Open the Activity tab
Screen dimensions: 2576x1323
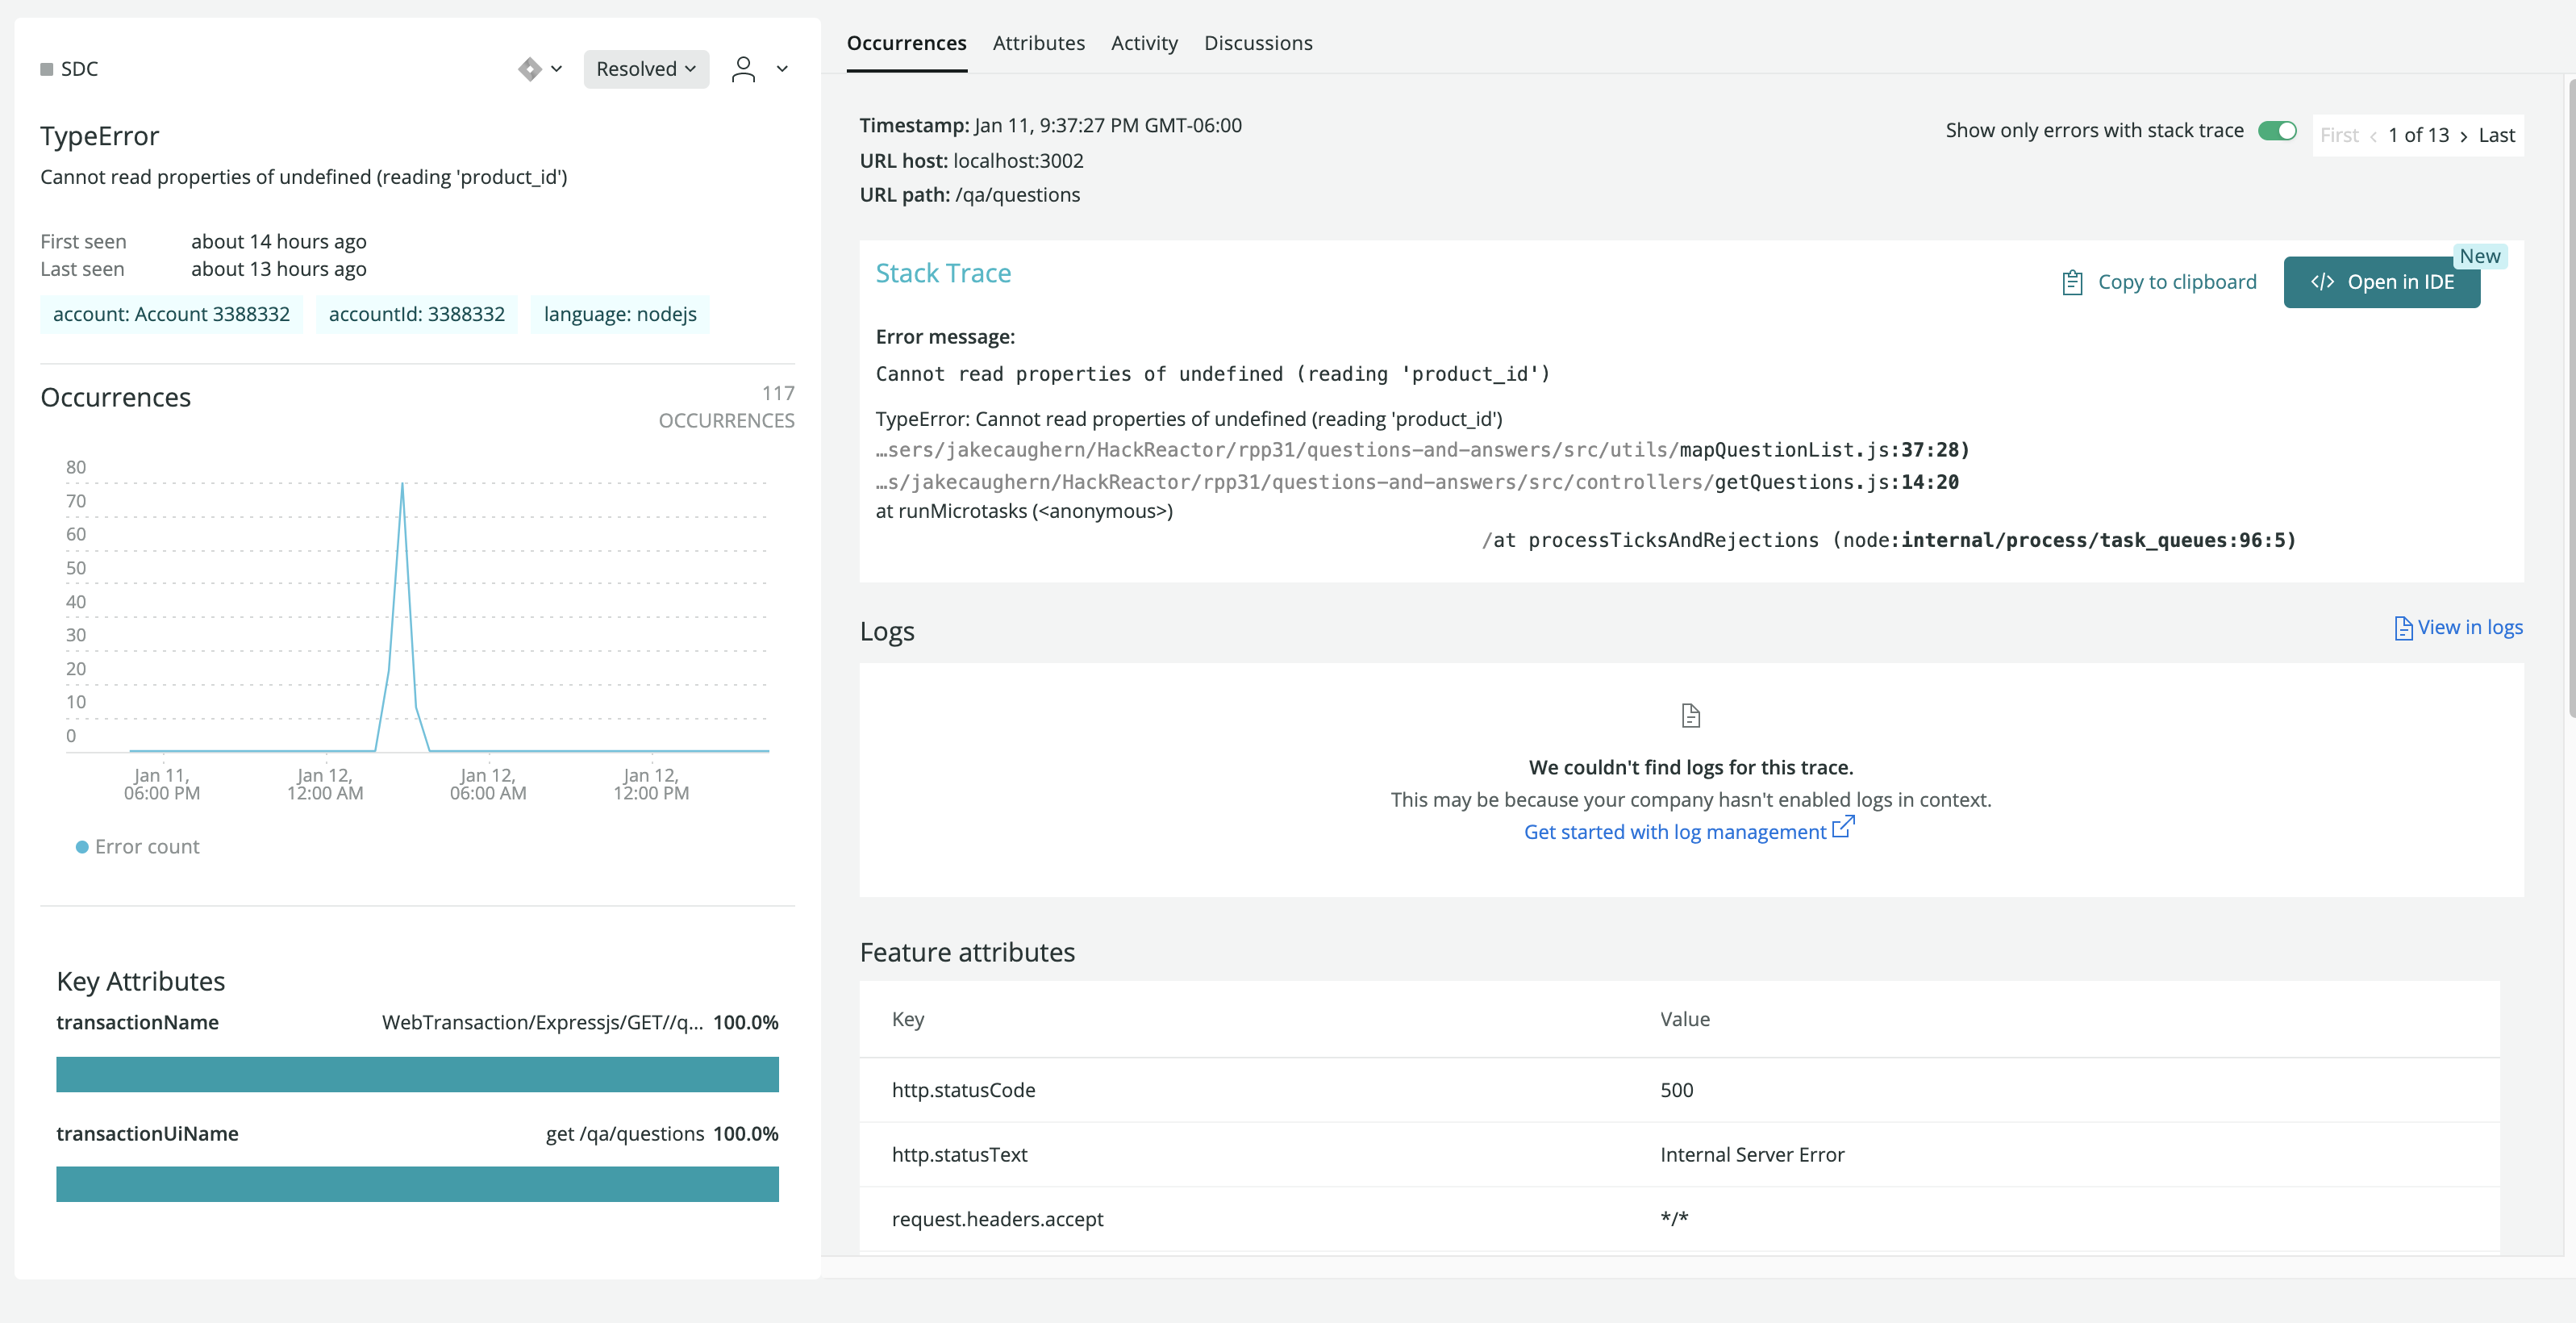[x=1144, y=43]
